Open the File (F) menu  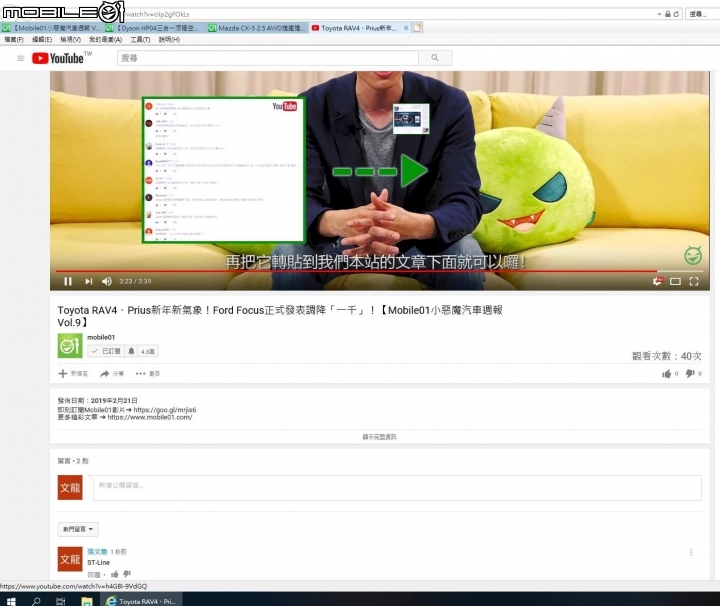point(14,39)
